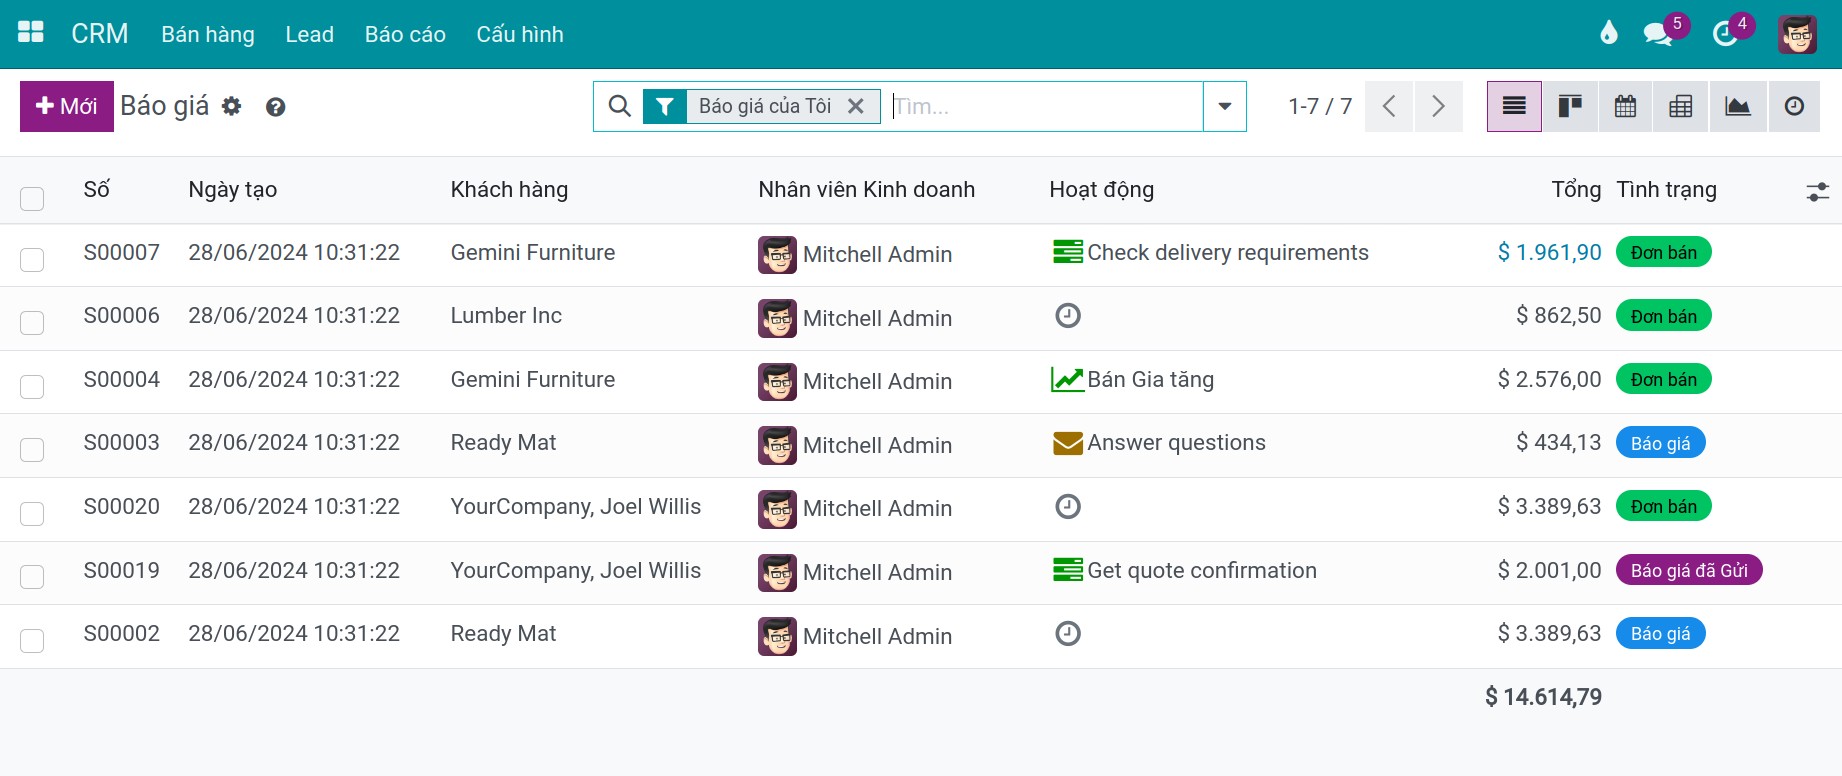Click the Mới button to create quotation
1842x776 pixels.
point(67,106)
